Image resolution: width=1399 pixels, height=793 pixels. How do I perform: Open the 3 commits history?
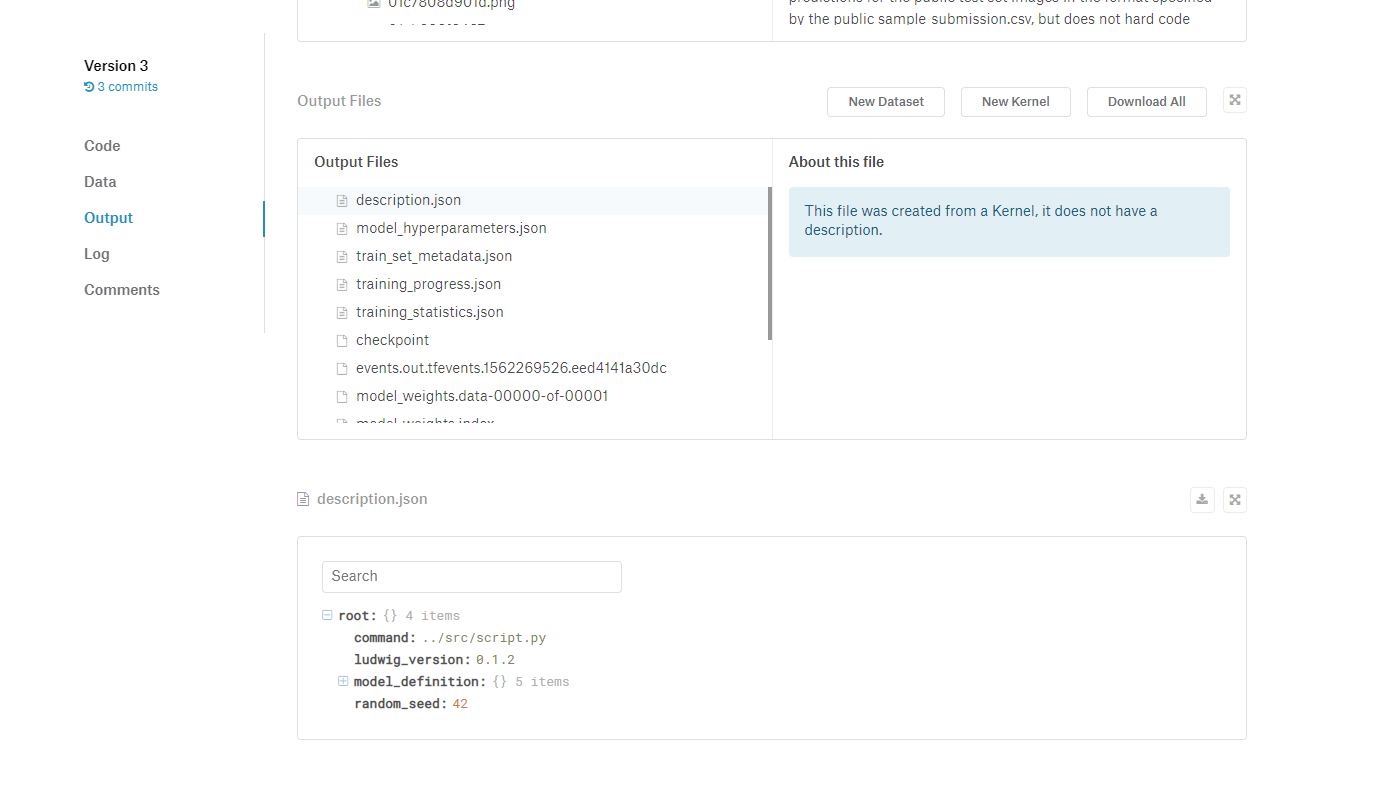coord(127,86)
